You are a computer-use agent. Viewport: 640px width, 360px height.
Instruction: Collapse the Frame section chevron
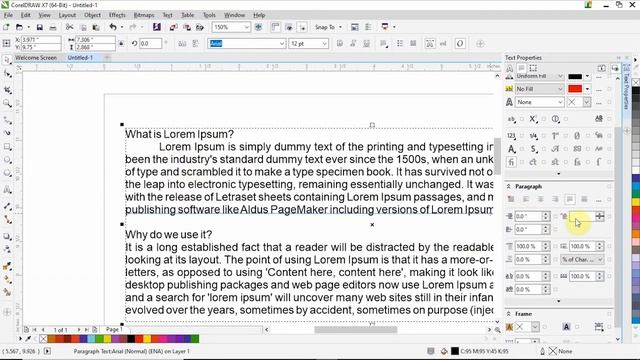click(509, 314)
